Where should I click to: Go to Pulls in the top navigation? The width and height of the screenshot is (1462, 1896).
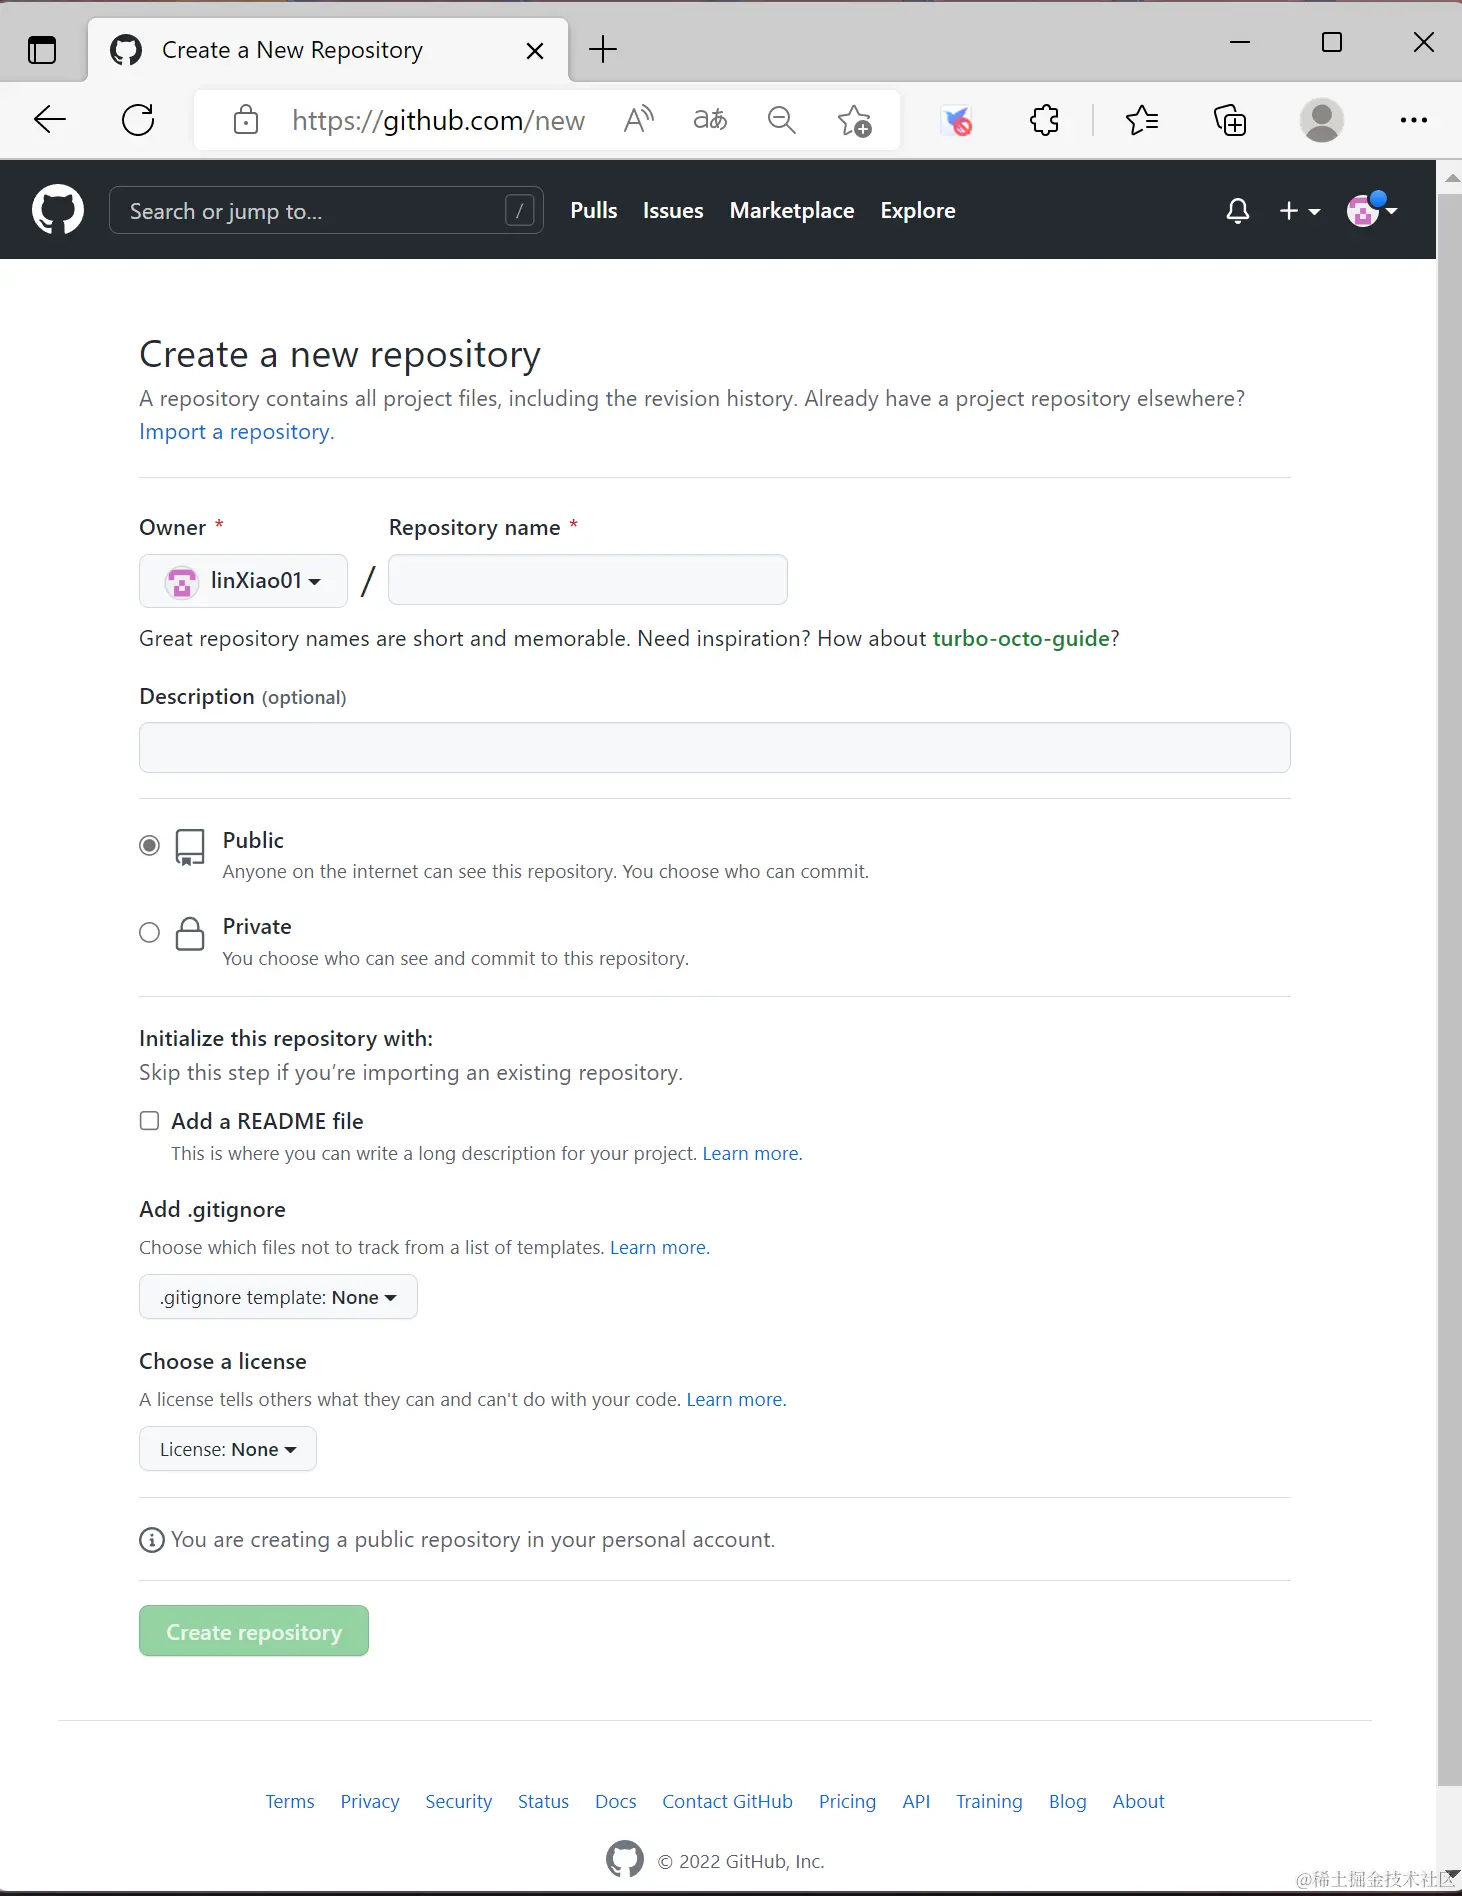pos(593,211)
